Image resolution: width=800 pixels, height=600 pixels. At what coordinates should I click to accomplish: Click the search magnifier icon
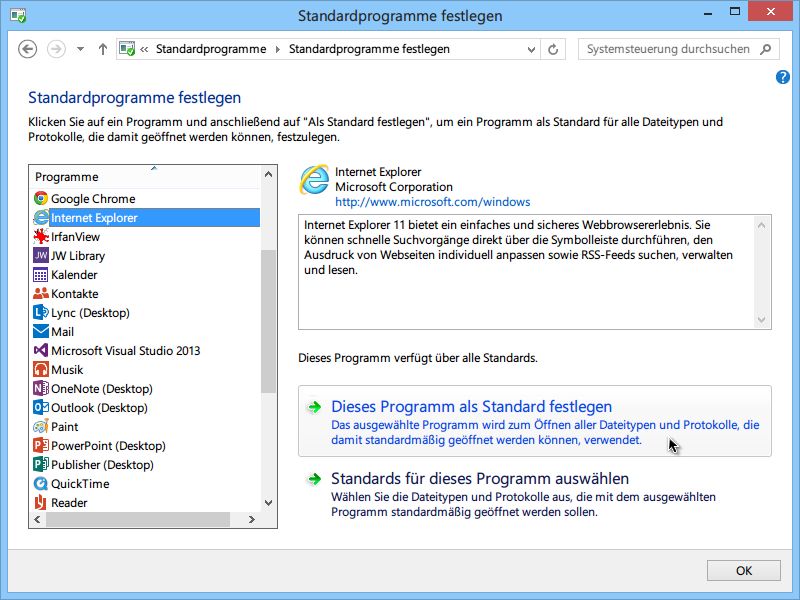(765, 49)
